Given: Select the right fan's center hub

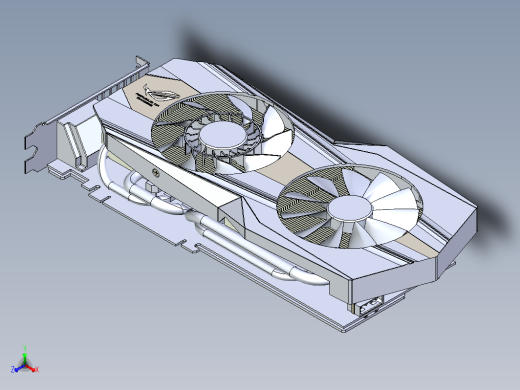Looking at the screenshot, I should point(350,209).
